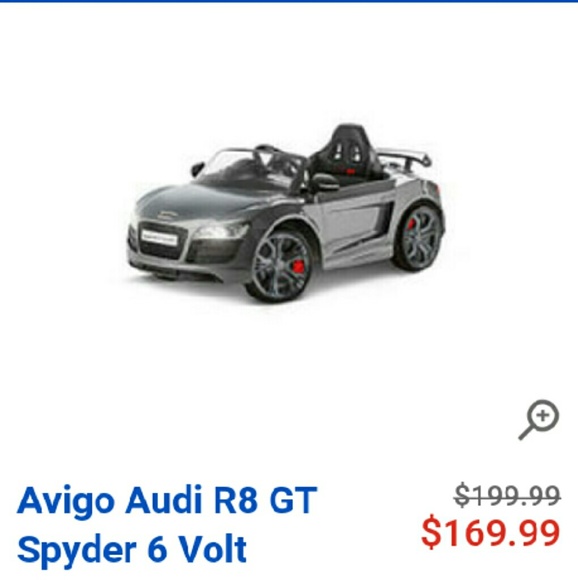
Task: Click the ride-on car product image
Action: point(285,214)
